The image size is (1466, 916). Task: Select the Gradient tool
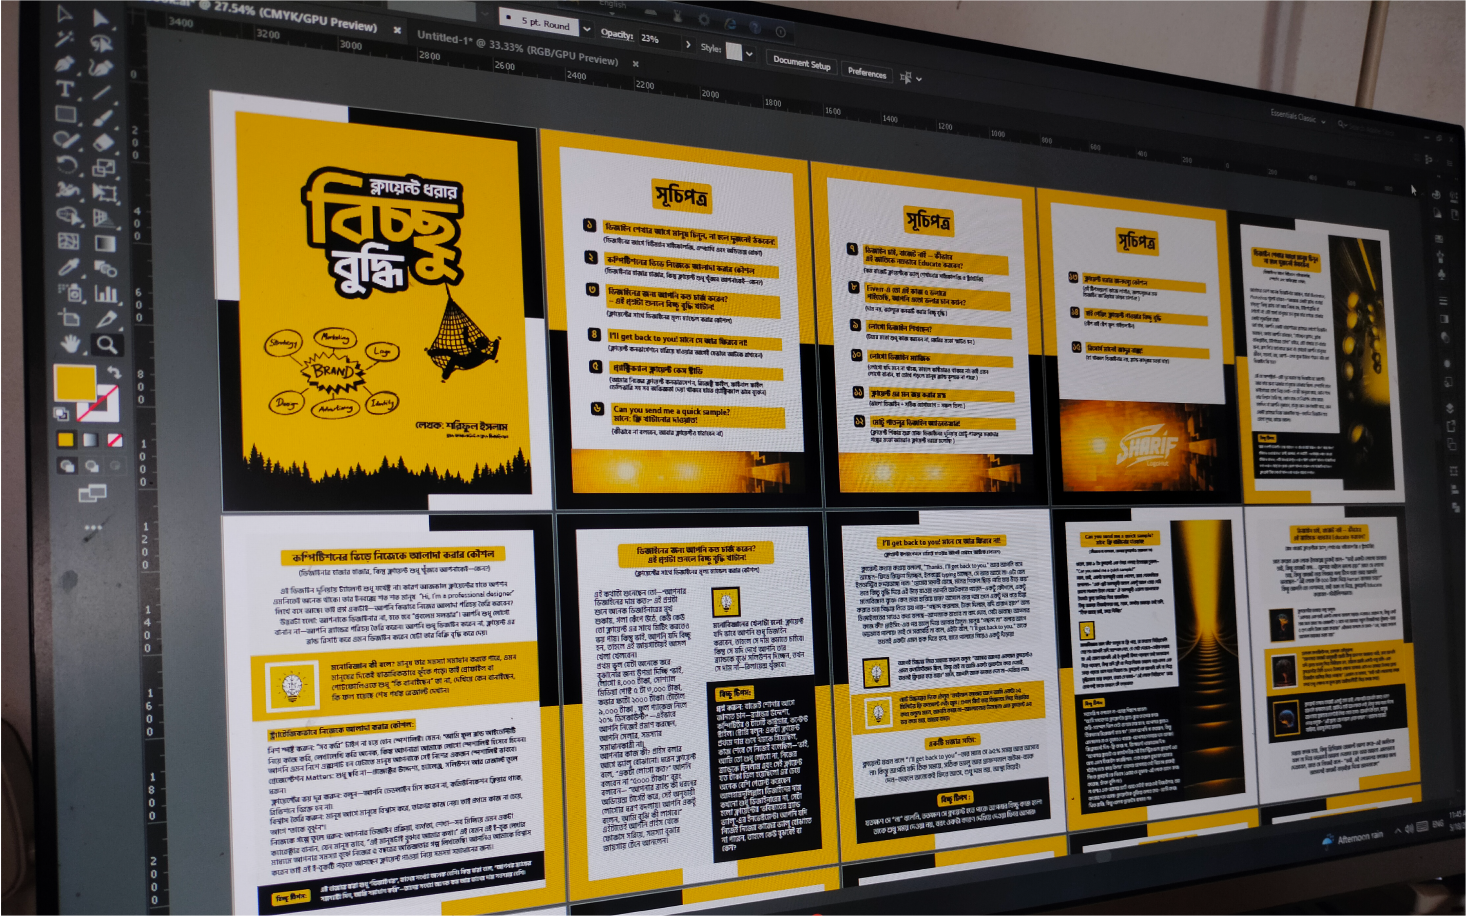(x=105, y=244)
